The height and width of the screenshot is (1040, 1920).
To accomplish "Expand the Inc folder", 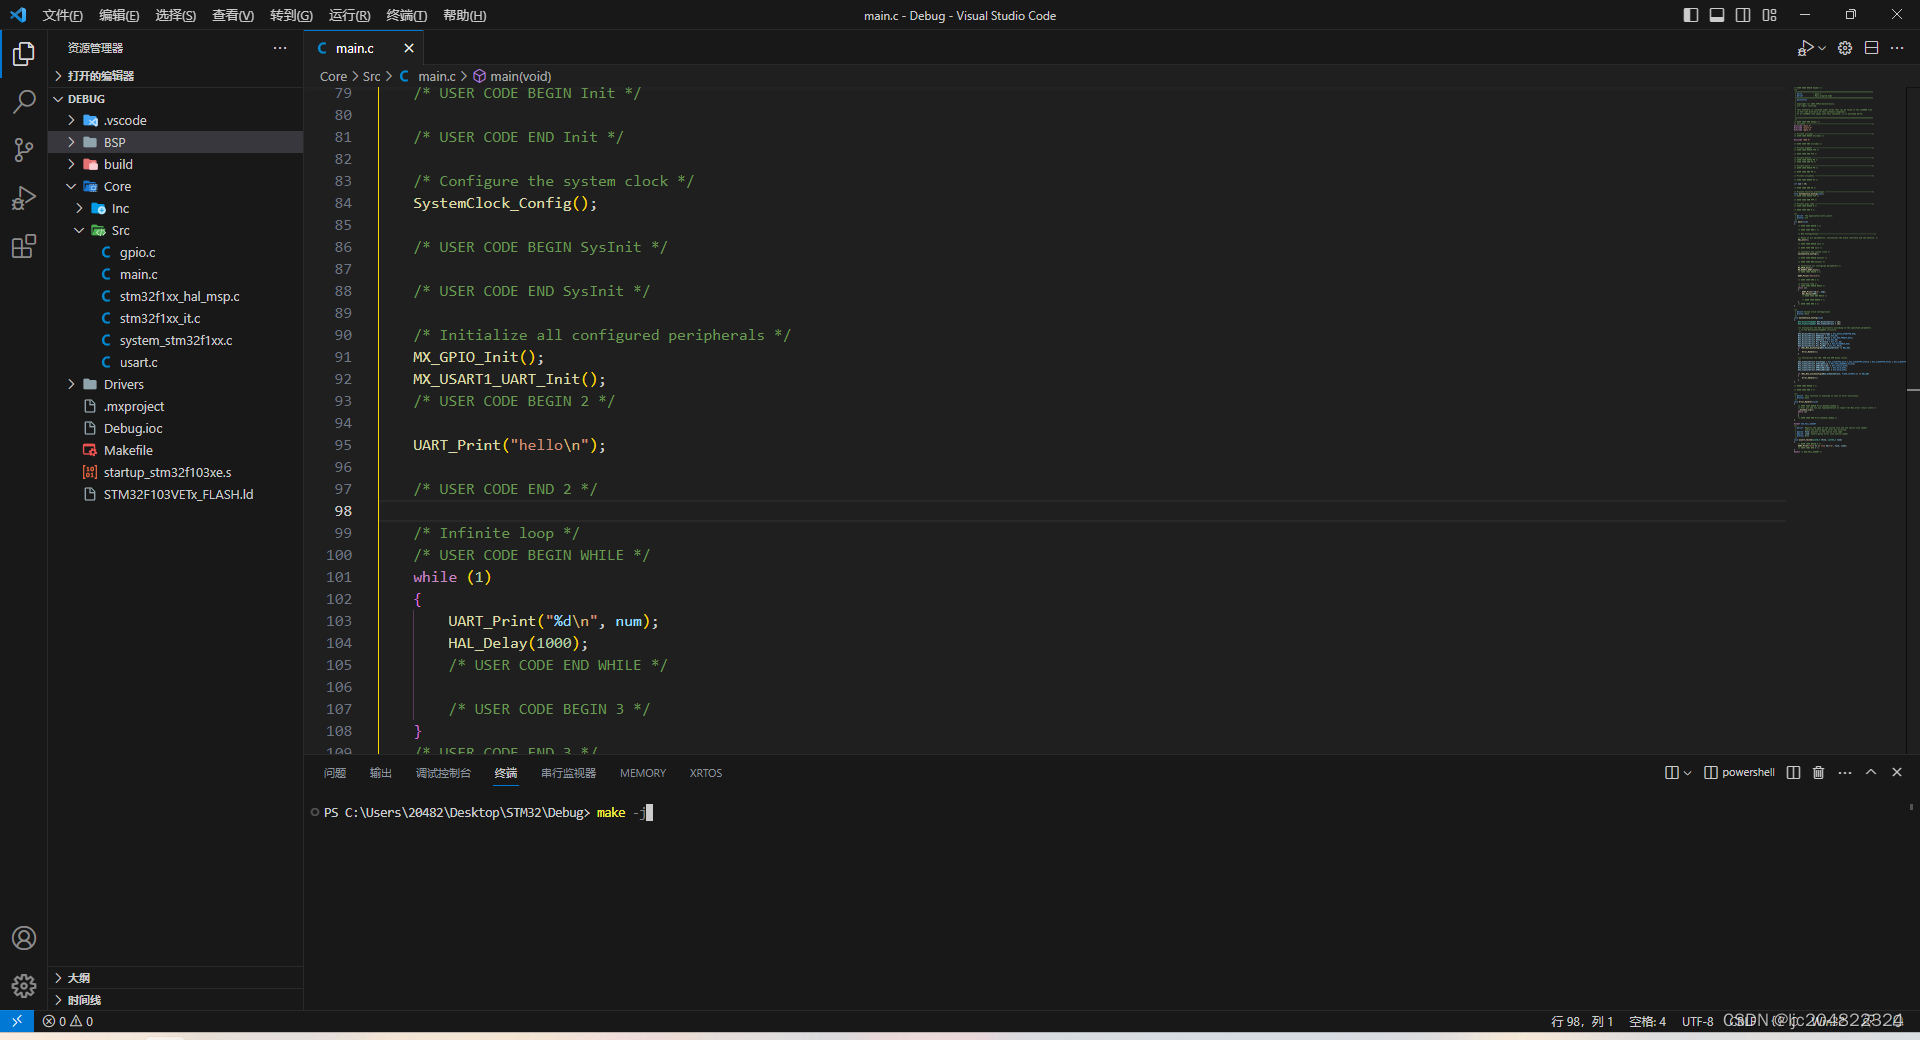I will (x=176, y=208).
